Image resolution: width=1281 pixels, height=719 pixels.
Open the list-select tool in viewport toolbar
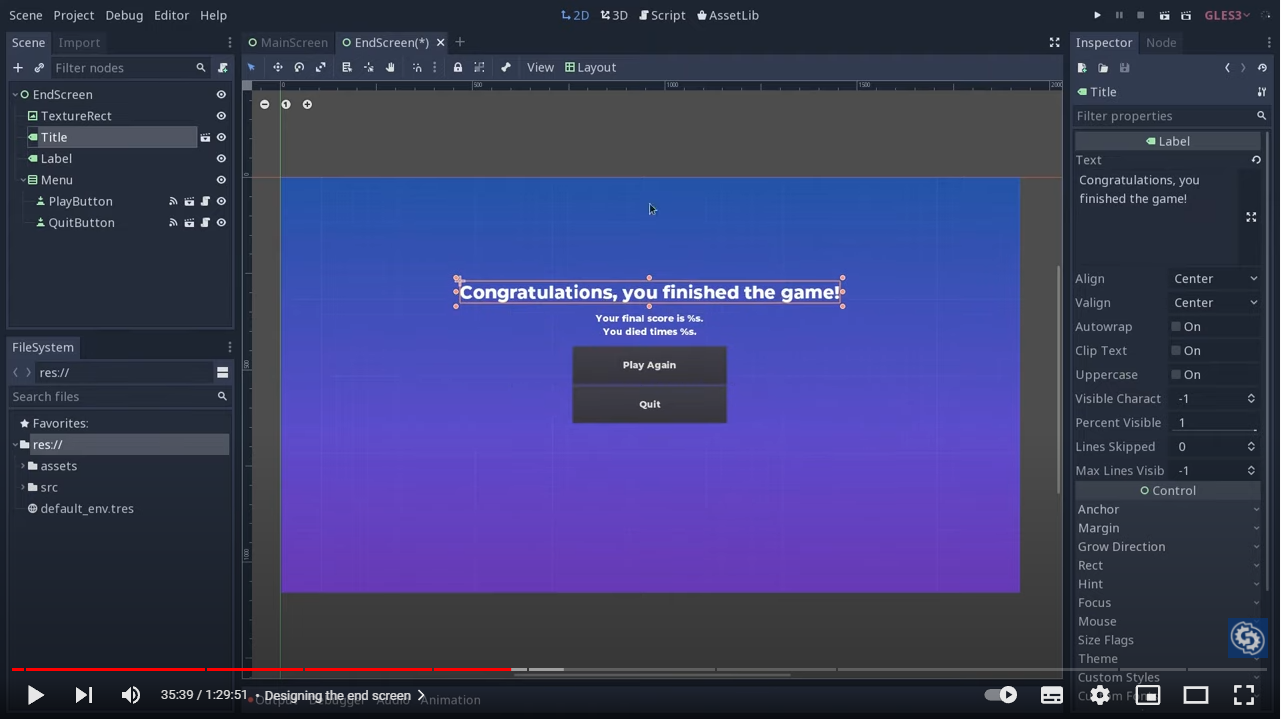point(347,67)
